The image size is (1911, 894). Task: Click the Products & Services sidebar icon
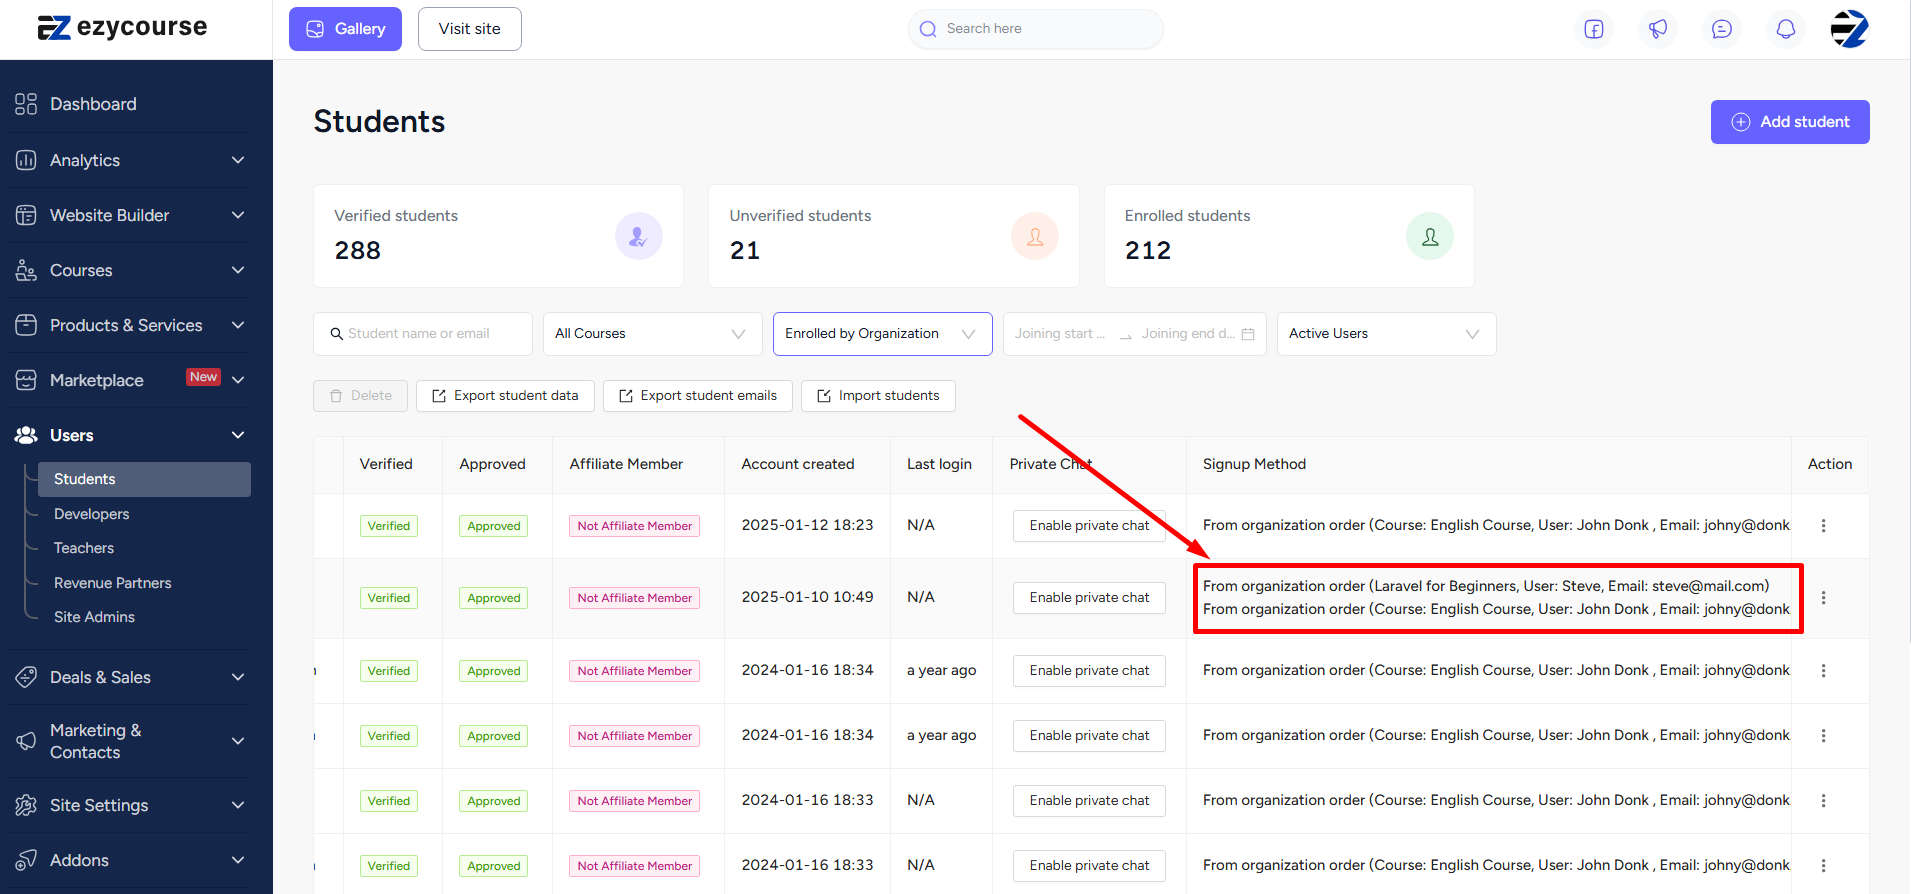point(26,325)
